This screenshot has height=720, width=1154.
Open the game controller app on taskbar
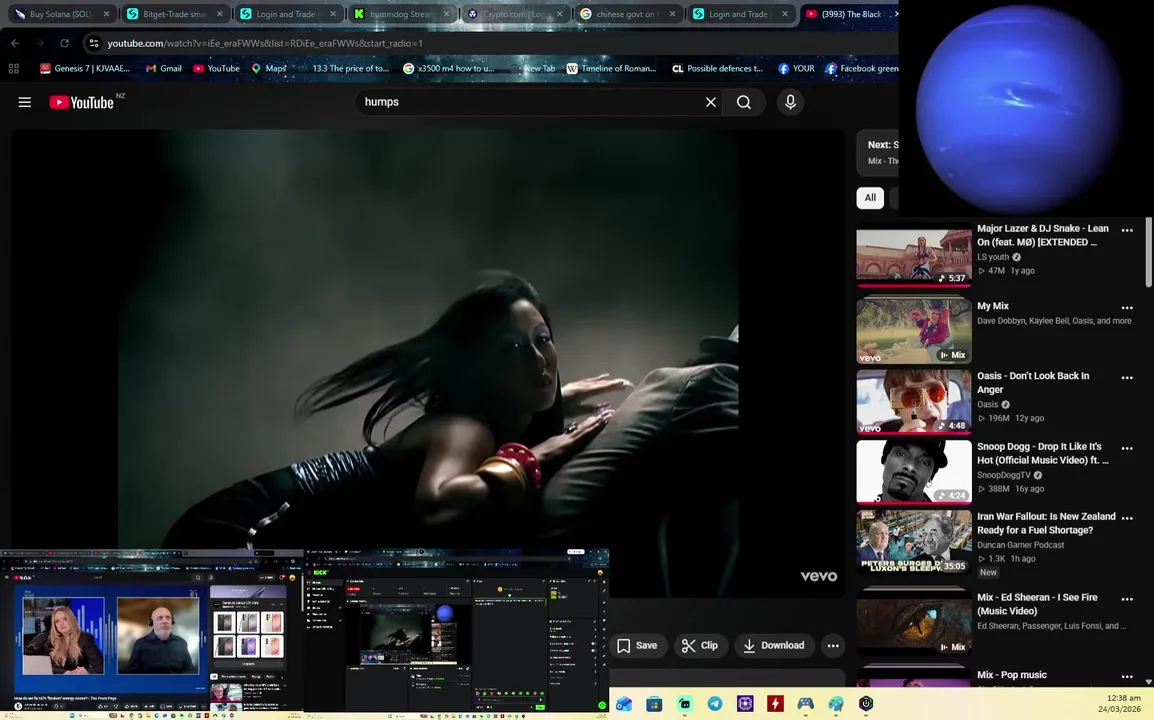tap(805, 704)
